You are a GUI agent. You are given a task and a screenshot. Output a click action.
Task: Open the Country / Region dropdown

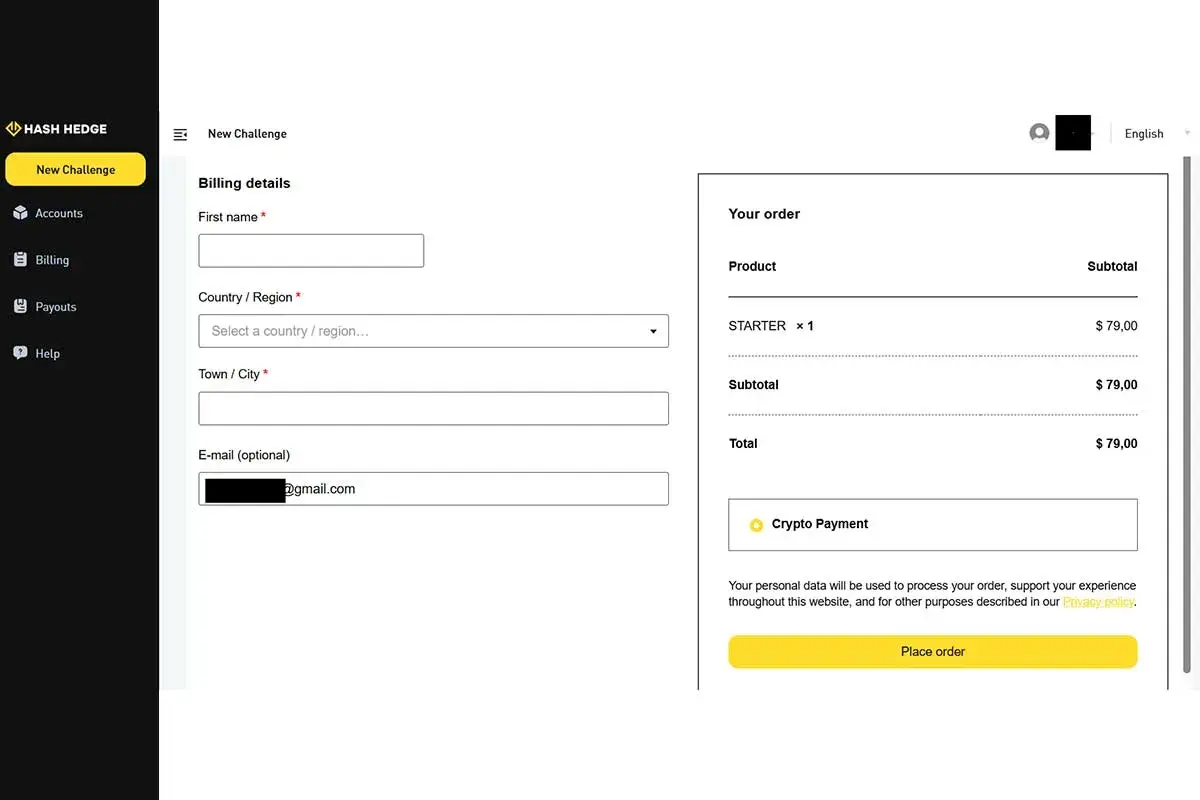tap(434, 331)
